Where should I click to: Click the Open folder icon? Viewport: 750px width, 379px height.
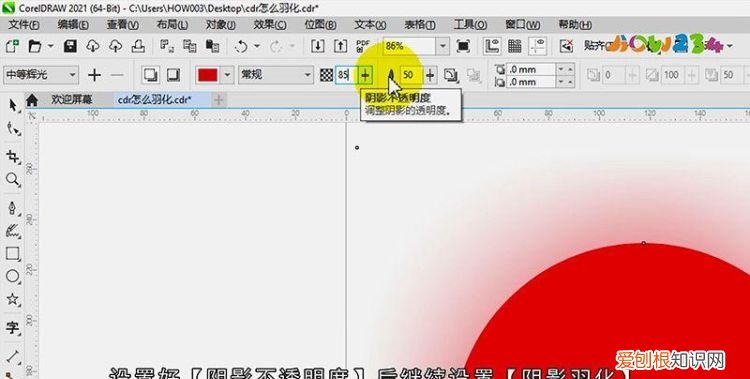pyautogui.click(x=34, y=46)
